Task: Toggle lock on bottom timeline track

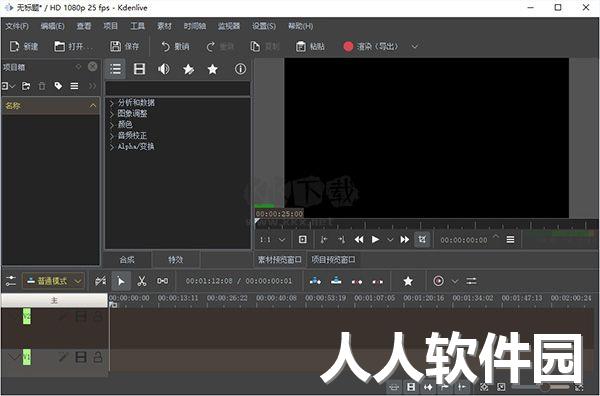Action: (98, 358)
